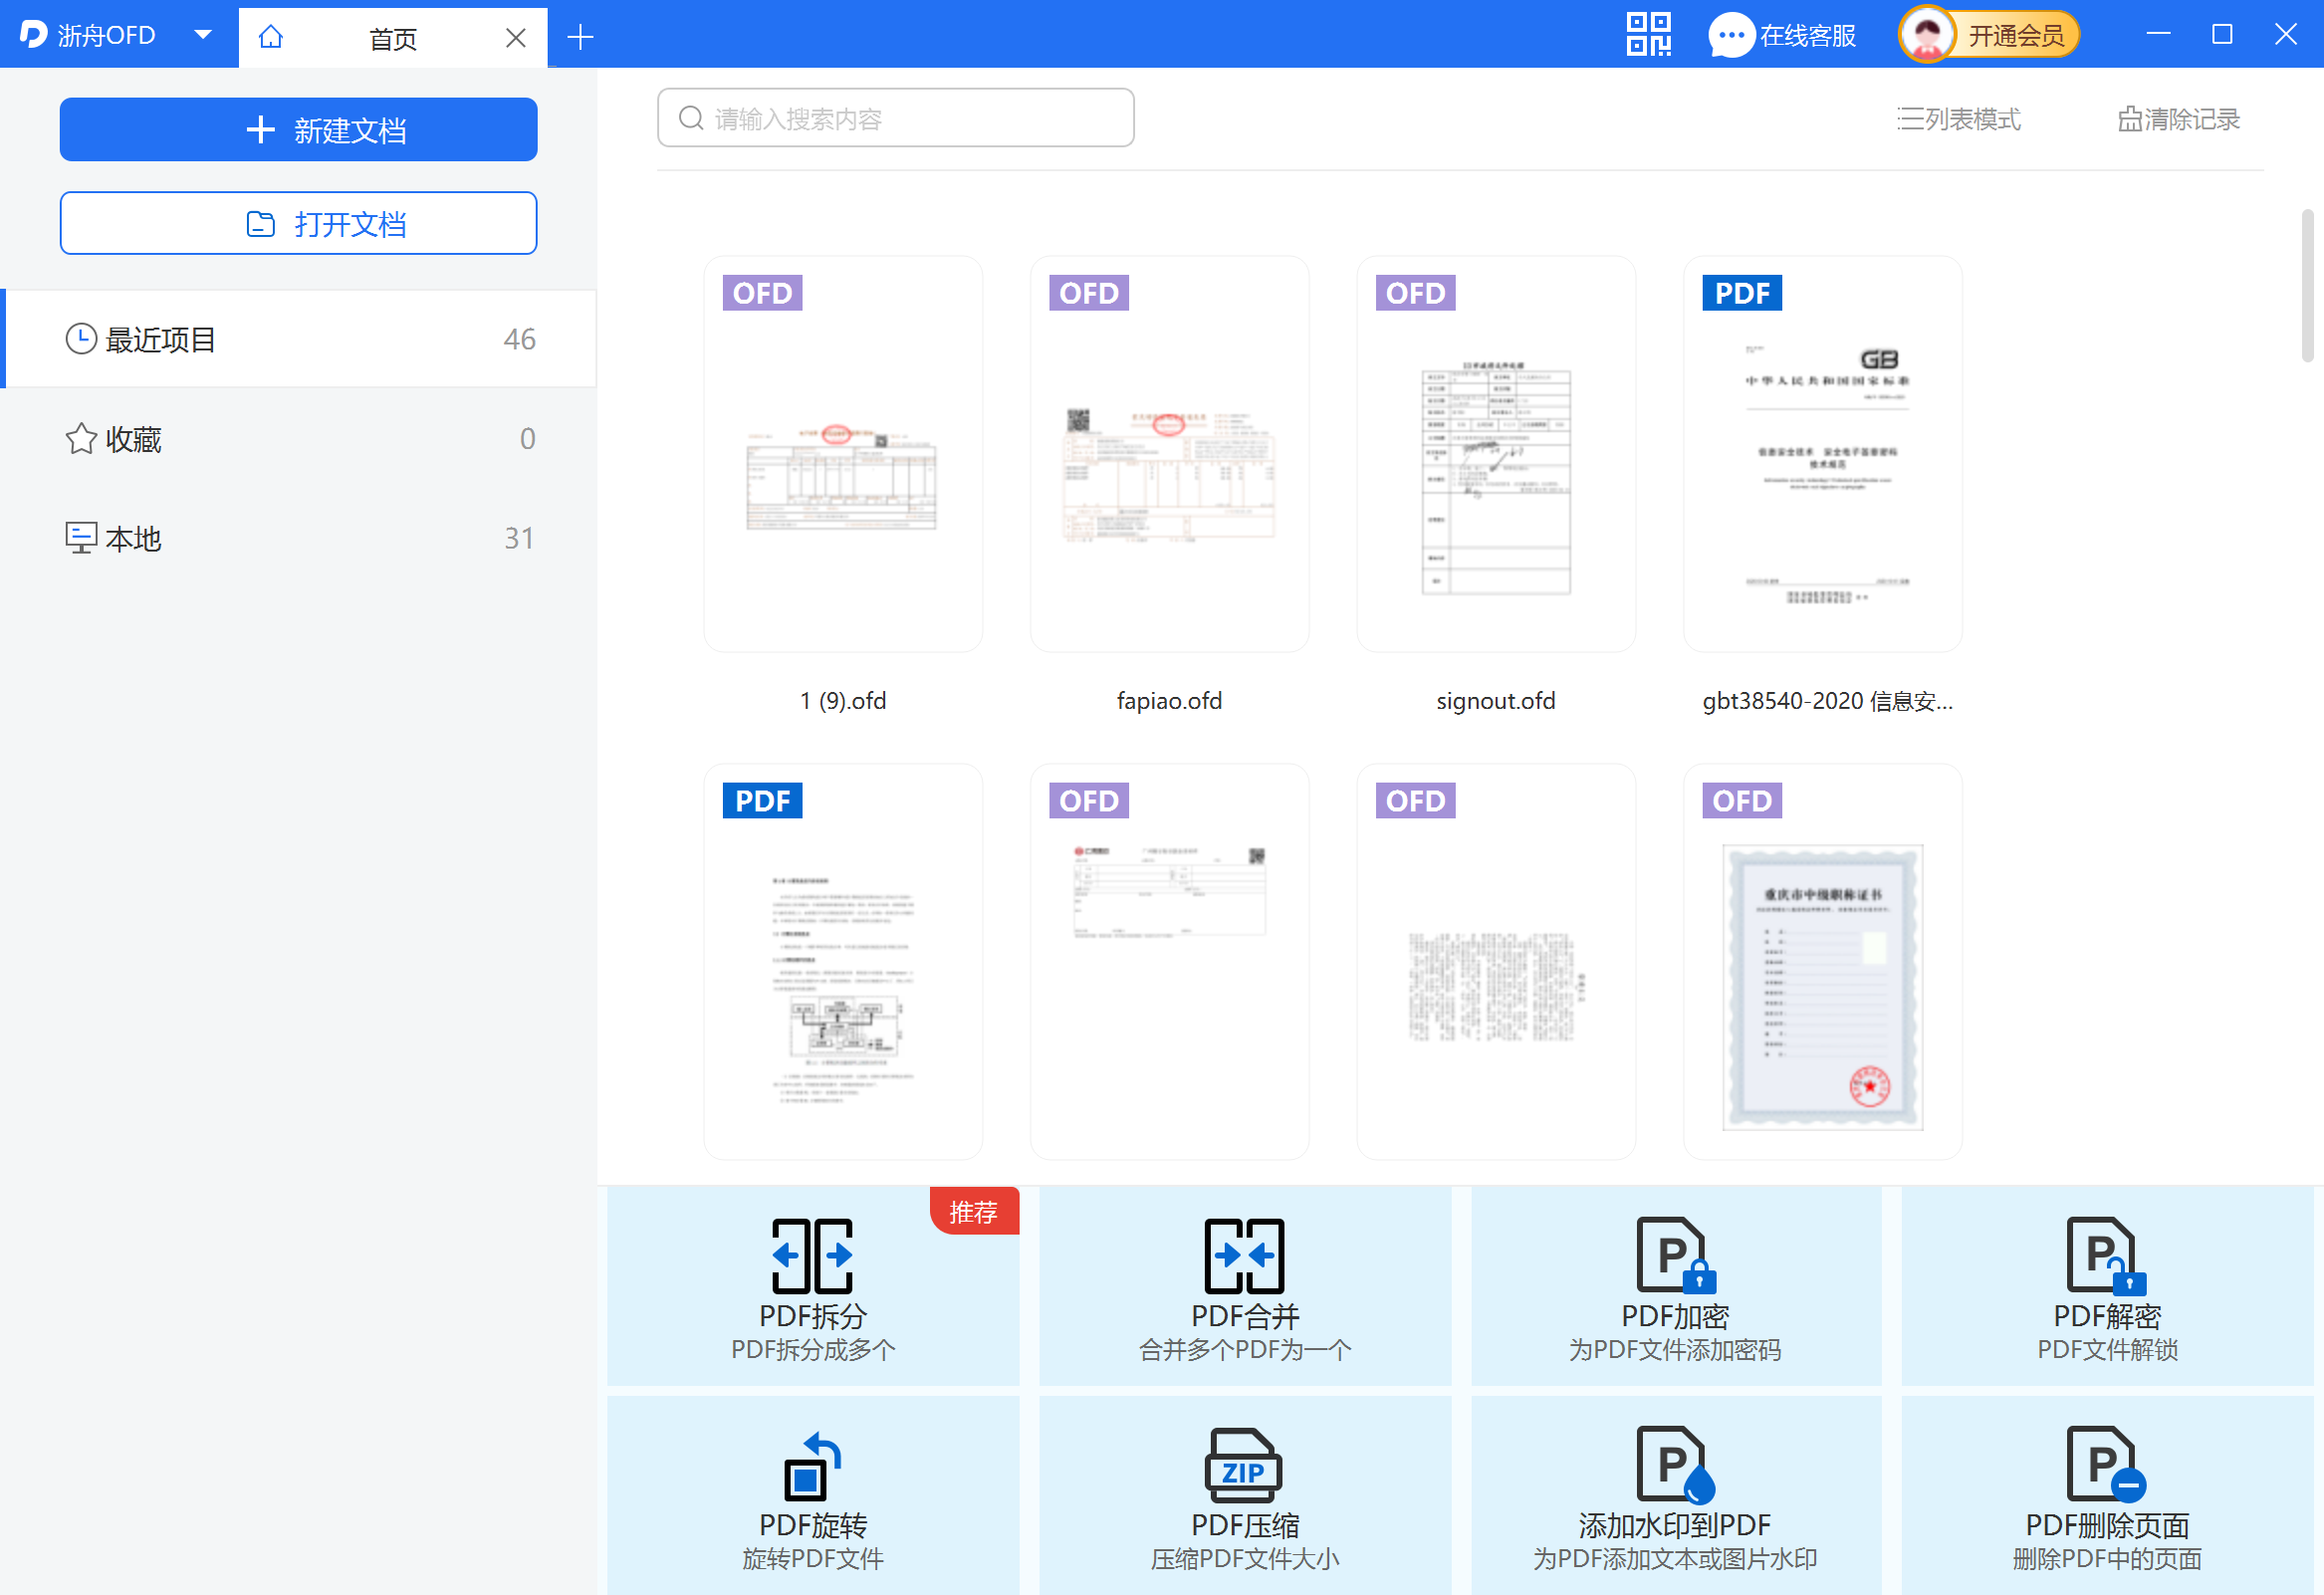Open online customer service chat

[1782, 36]
